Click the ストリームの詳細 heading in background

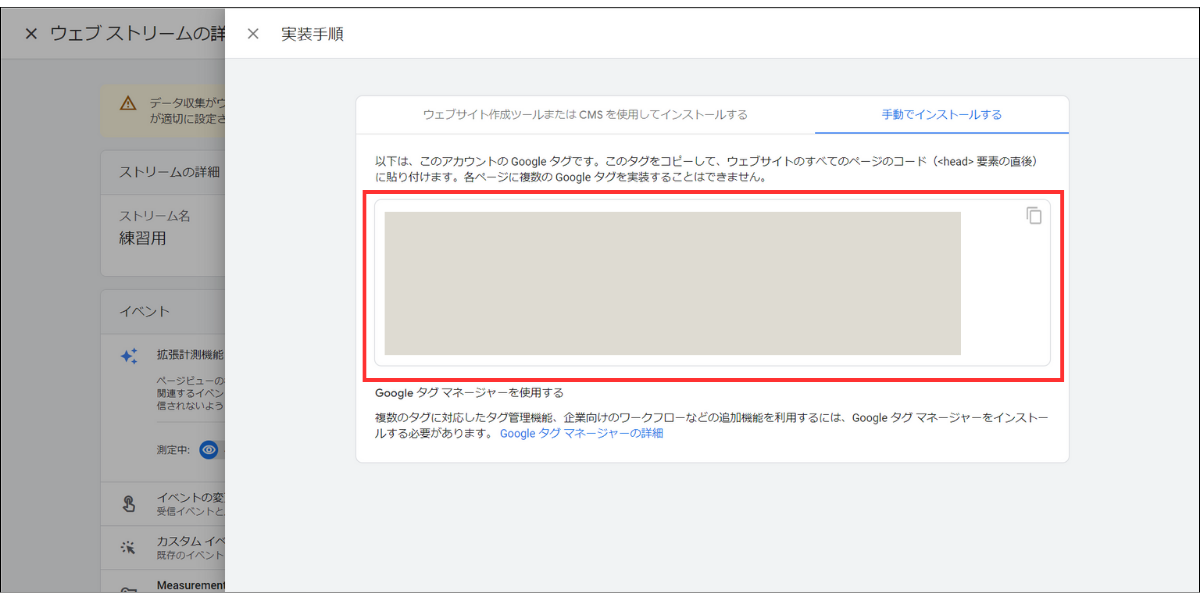(170, 172)
